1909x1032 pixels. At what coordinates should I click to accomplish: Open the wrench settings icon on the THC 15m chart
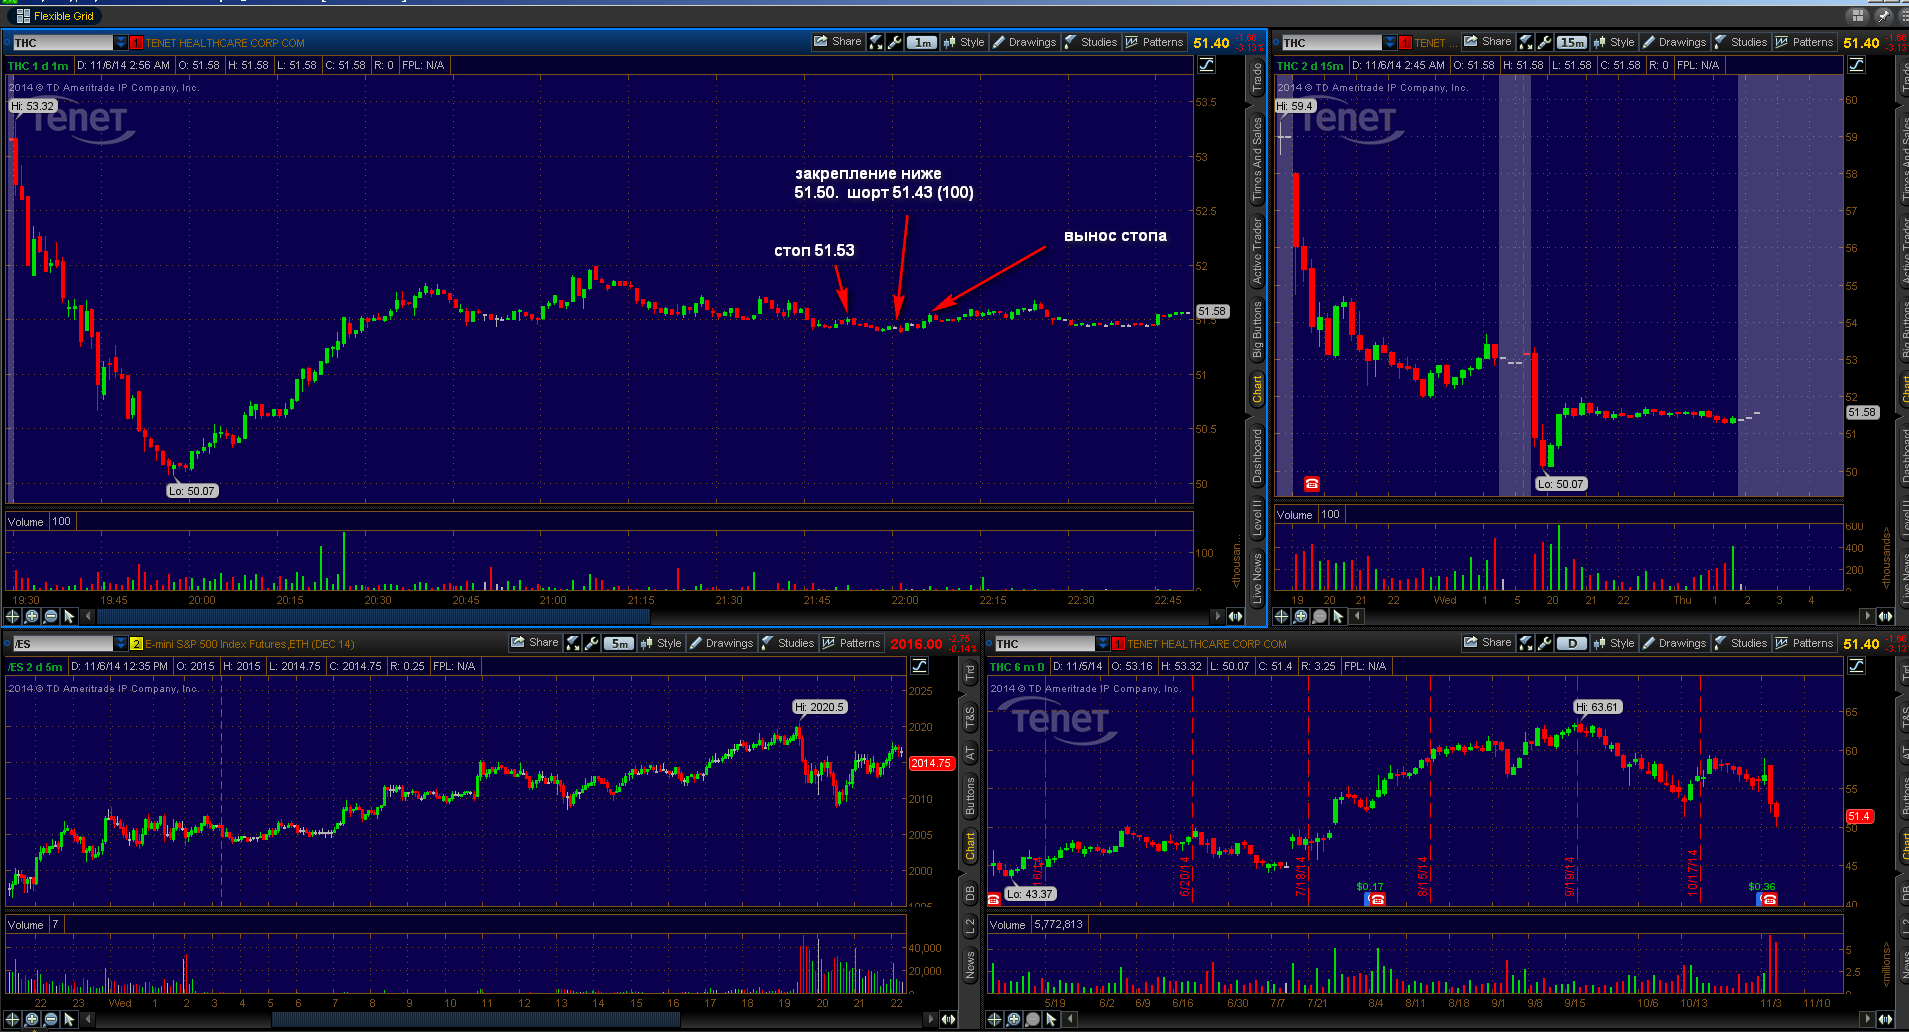pyautogui.click(x=1545, y=42)
